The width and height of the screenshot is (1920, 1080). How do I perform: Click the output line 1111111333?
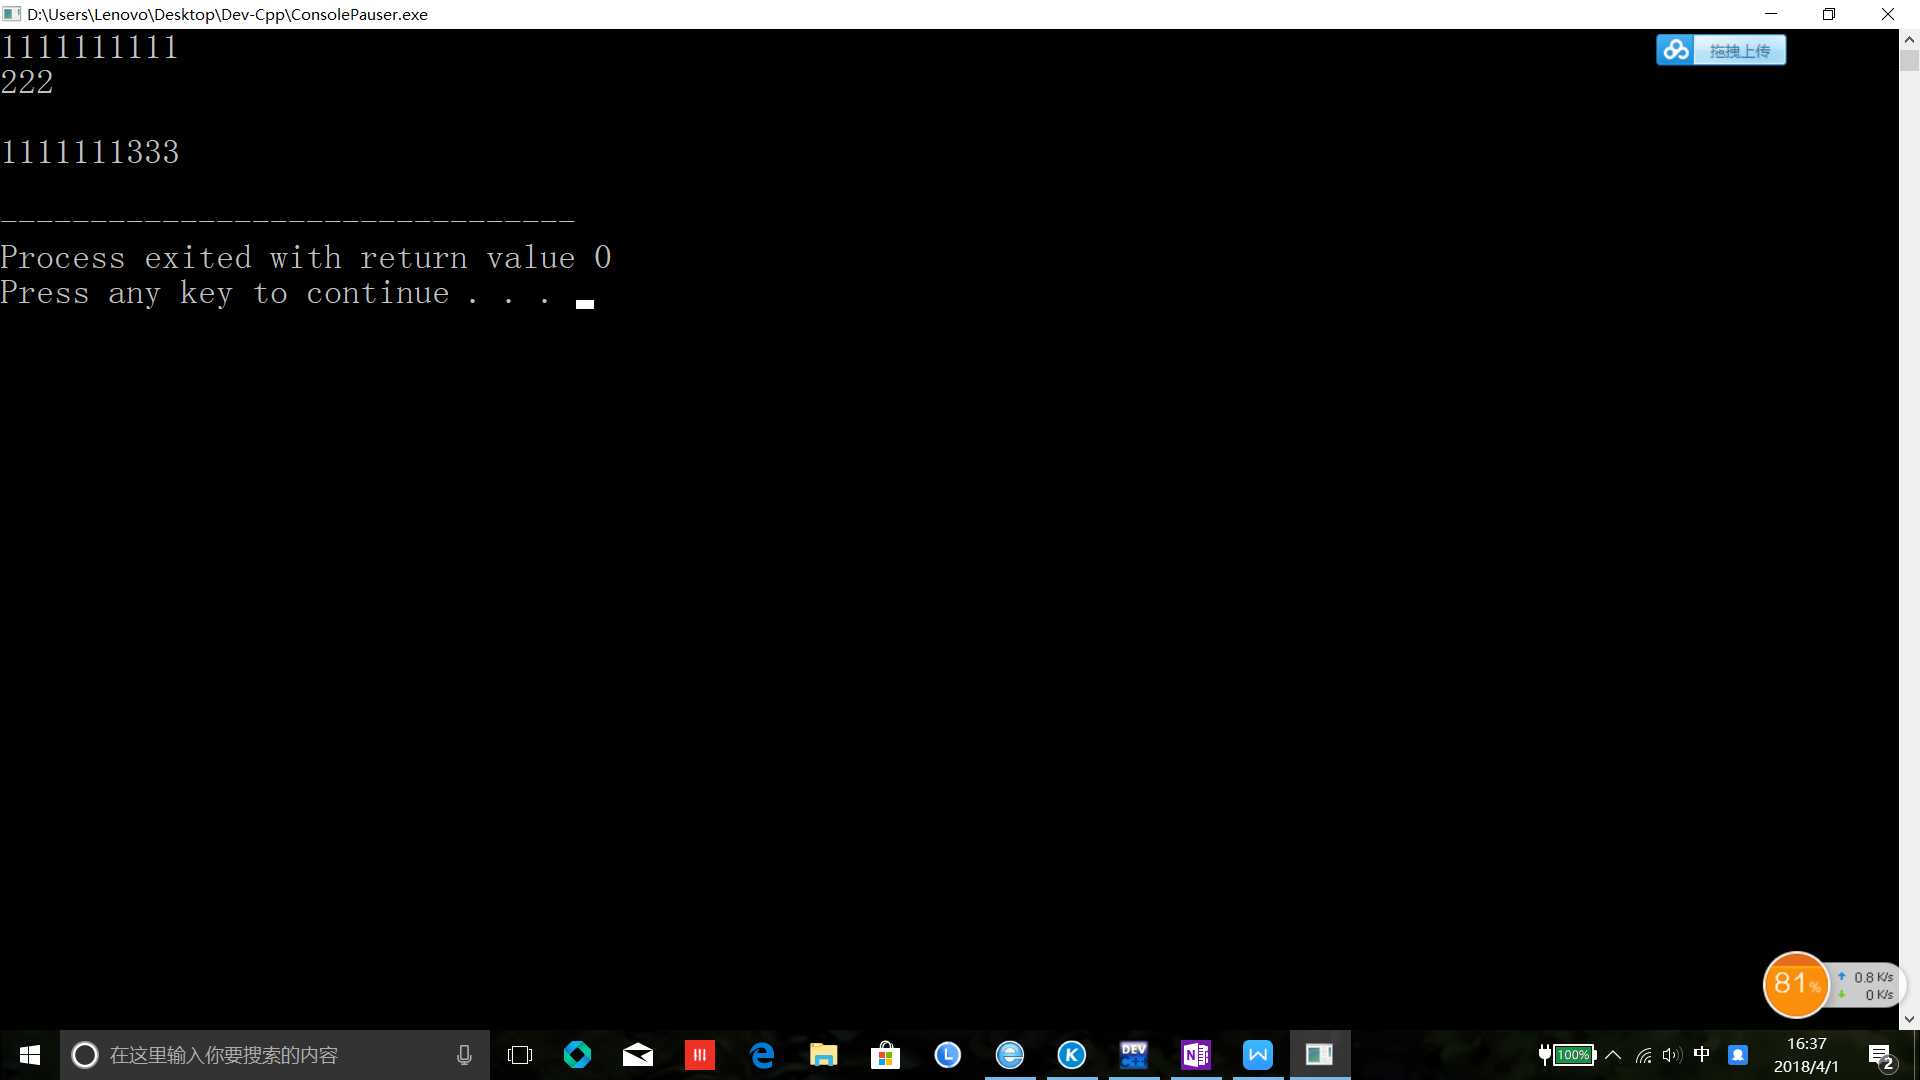[x=90, y=153]
